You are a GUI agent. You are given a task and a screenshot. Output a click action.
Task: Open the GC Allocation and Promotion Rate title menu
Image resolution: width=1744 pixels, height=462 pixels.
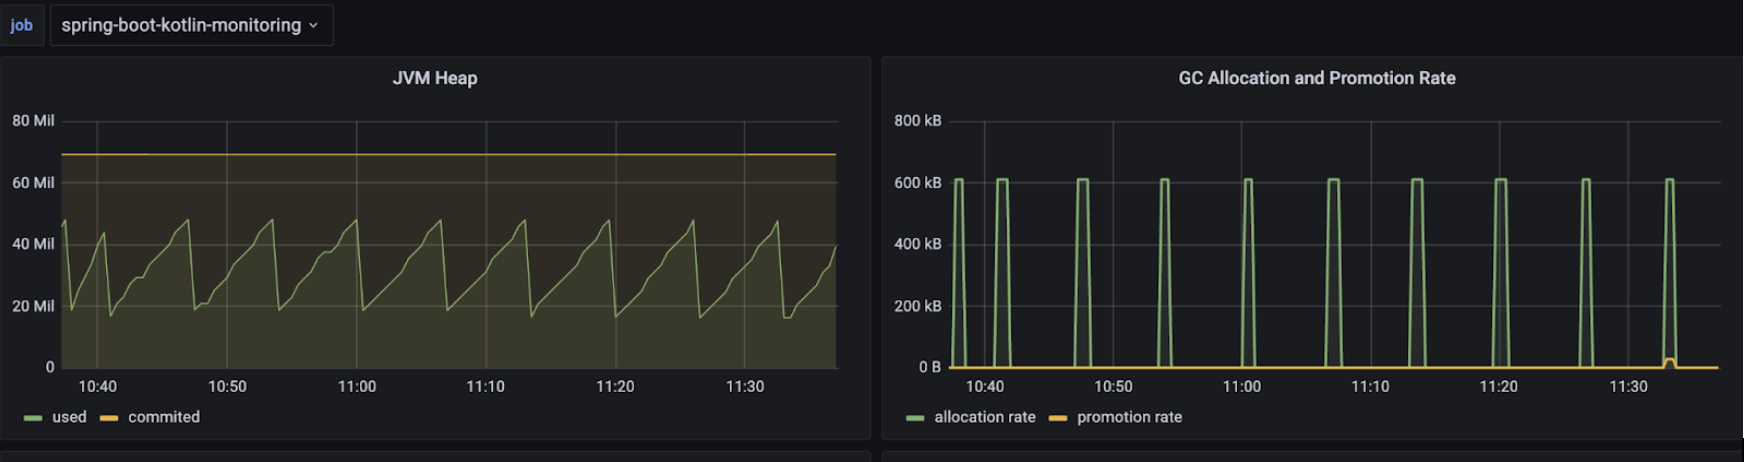1317,78
